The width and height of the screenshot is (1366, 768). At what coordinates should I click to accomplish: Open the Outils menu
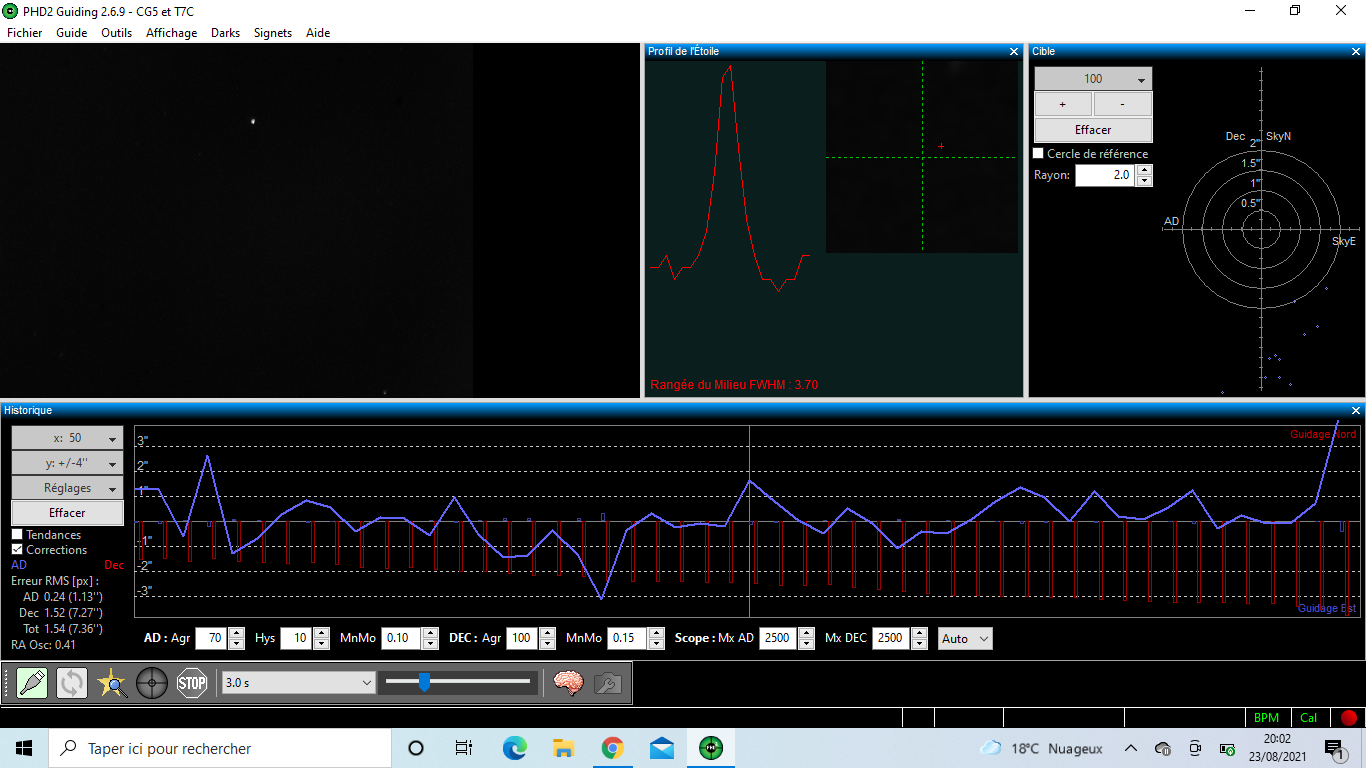click(x=117, y=33)
